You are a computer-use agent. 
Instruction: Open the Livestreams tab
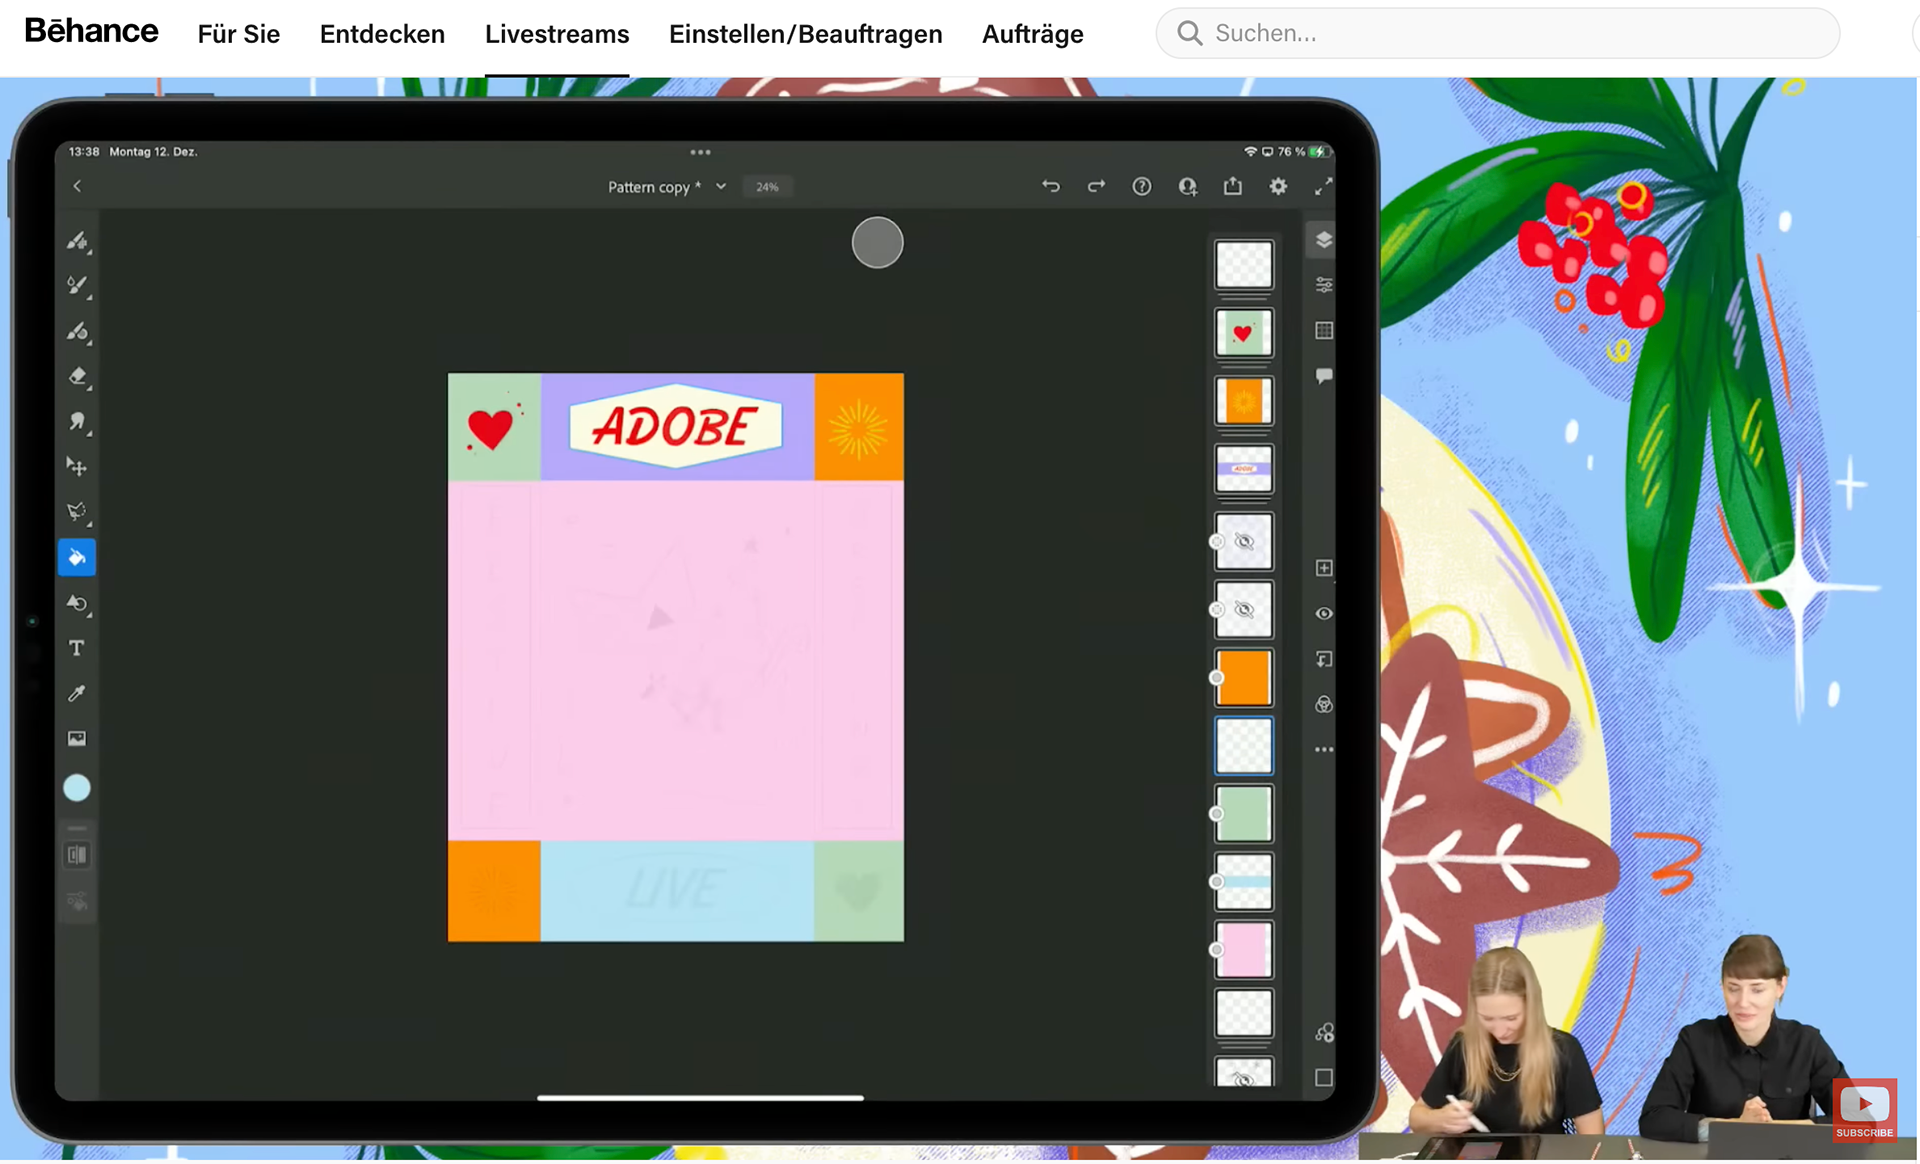tap(557, 34)
